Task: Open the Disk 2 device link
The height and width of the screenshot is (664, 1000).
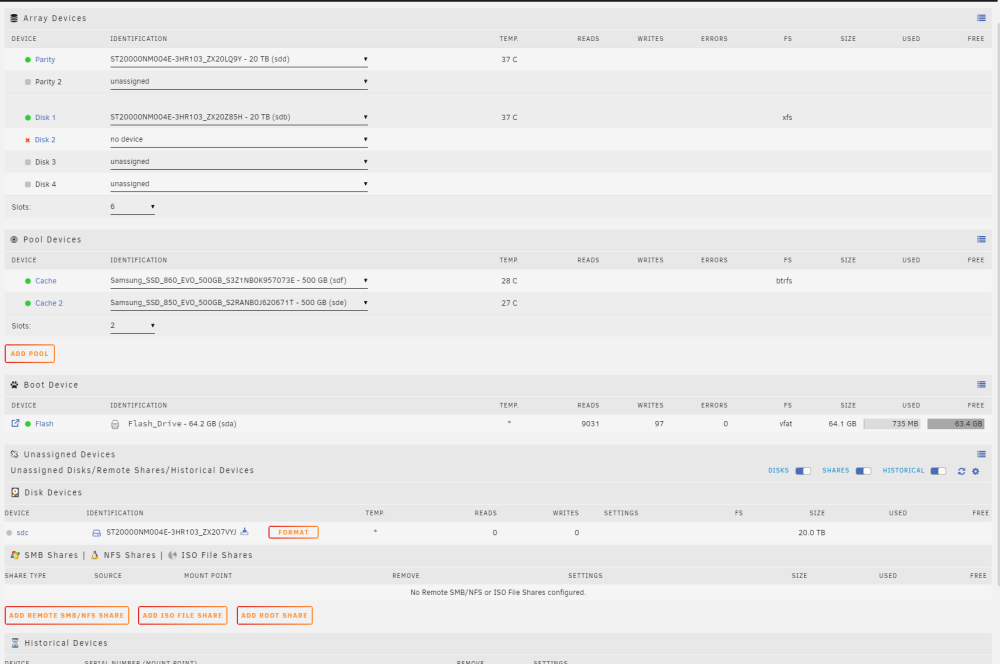Action: pyautogui.click(x=45, y=140)
